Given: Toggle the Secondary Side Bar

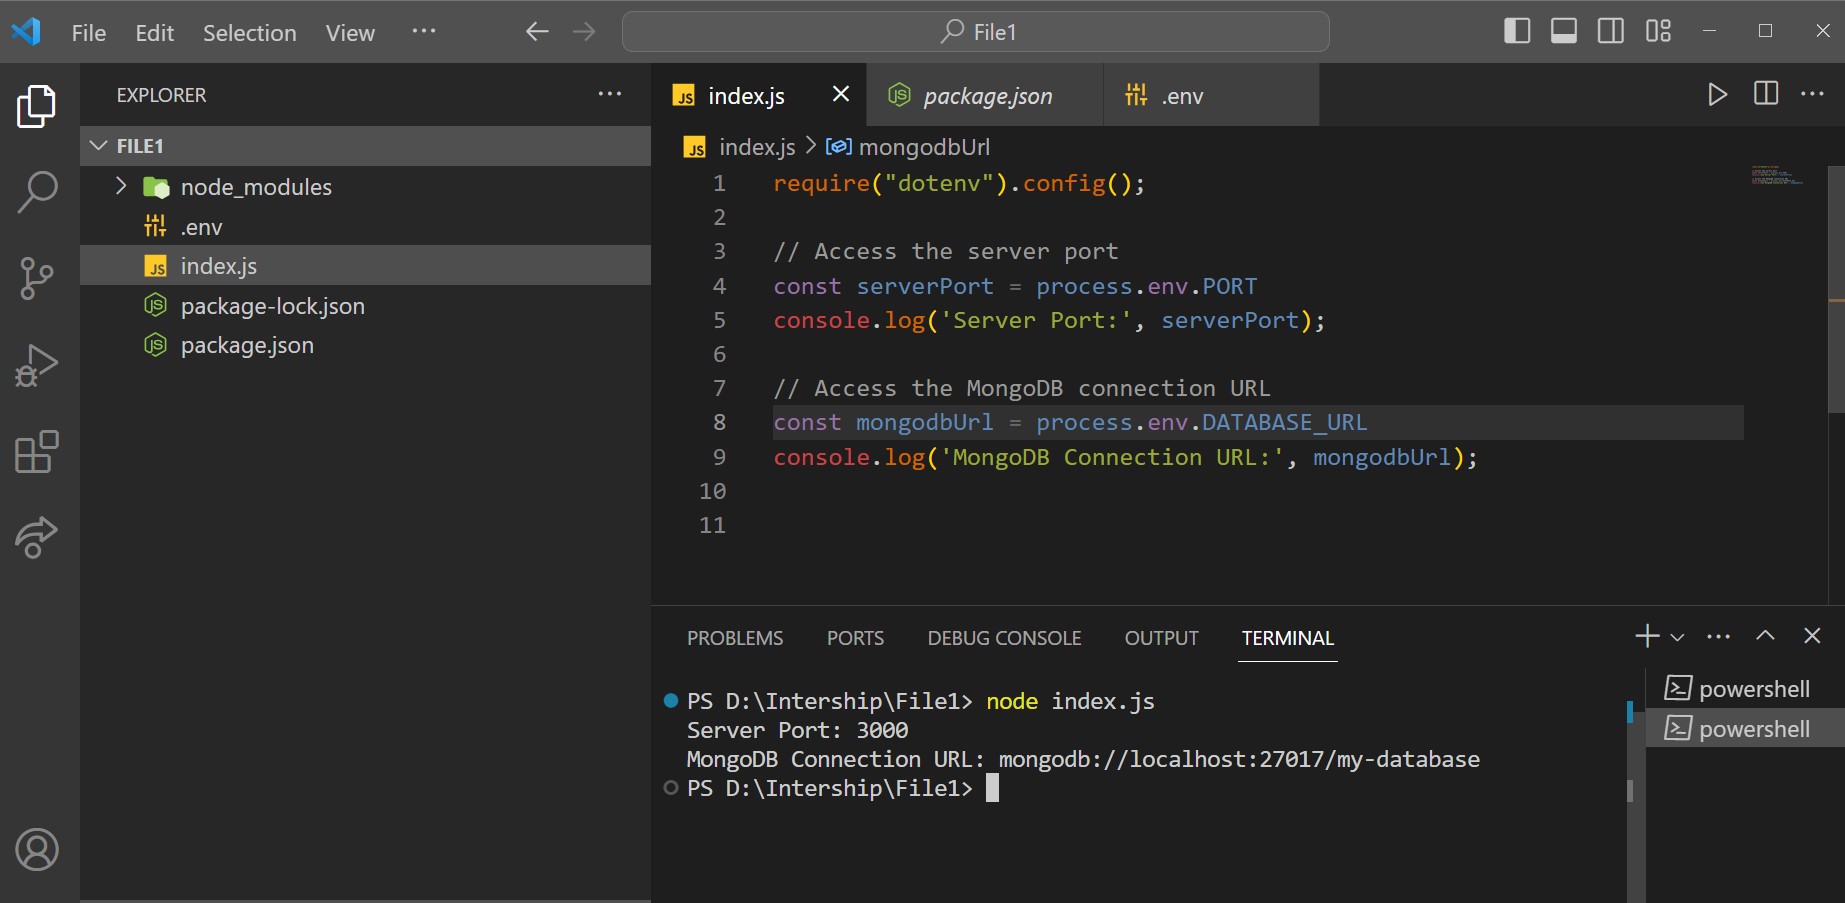Looking at the screenshot, I should pos(1610,31).
